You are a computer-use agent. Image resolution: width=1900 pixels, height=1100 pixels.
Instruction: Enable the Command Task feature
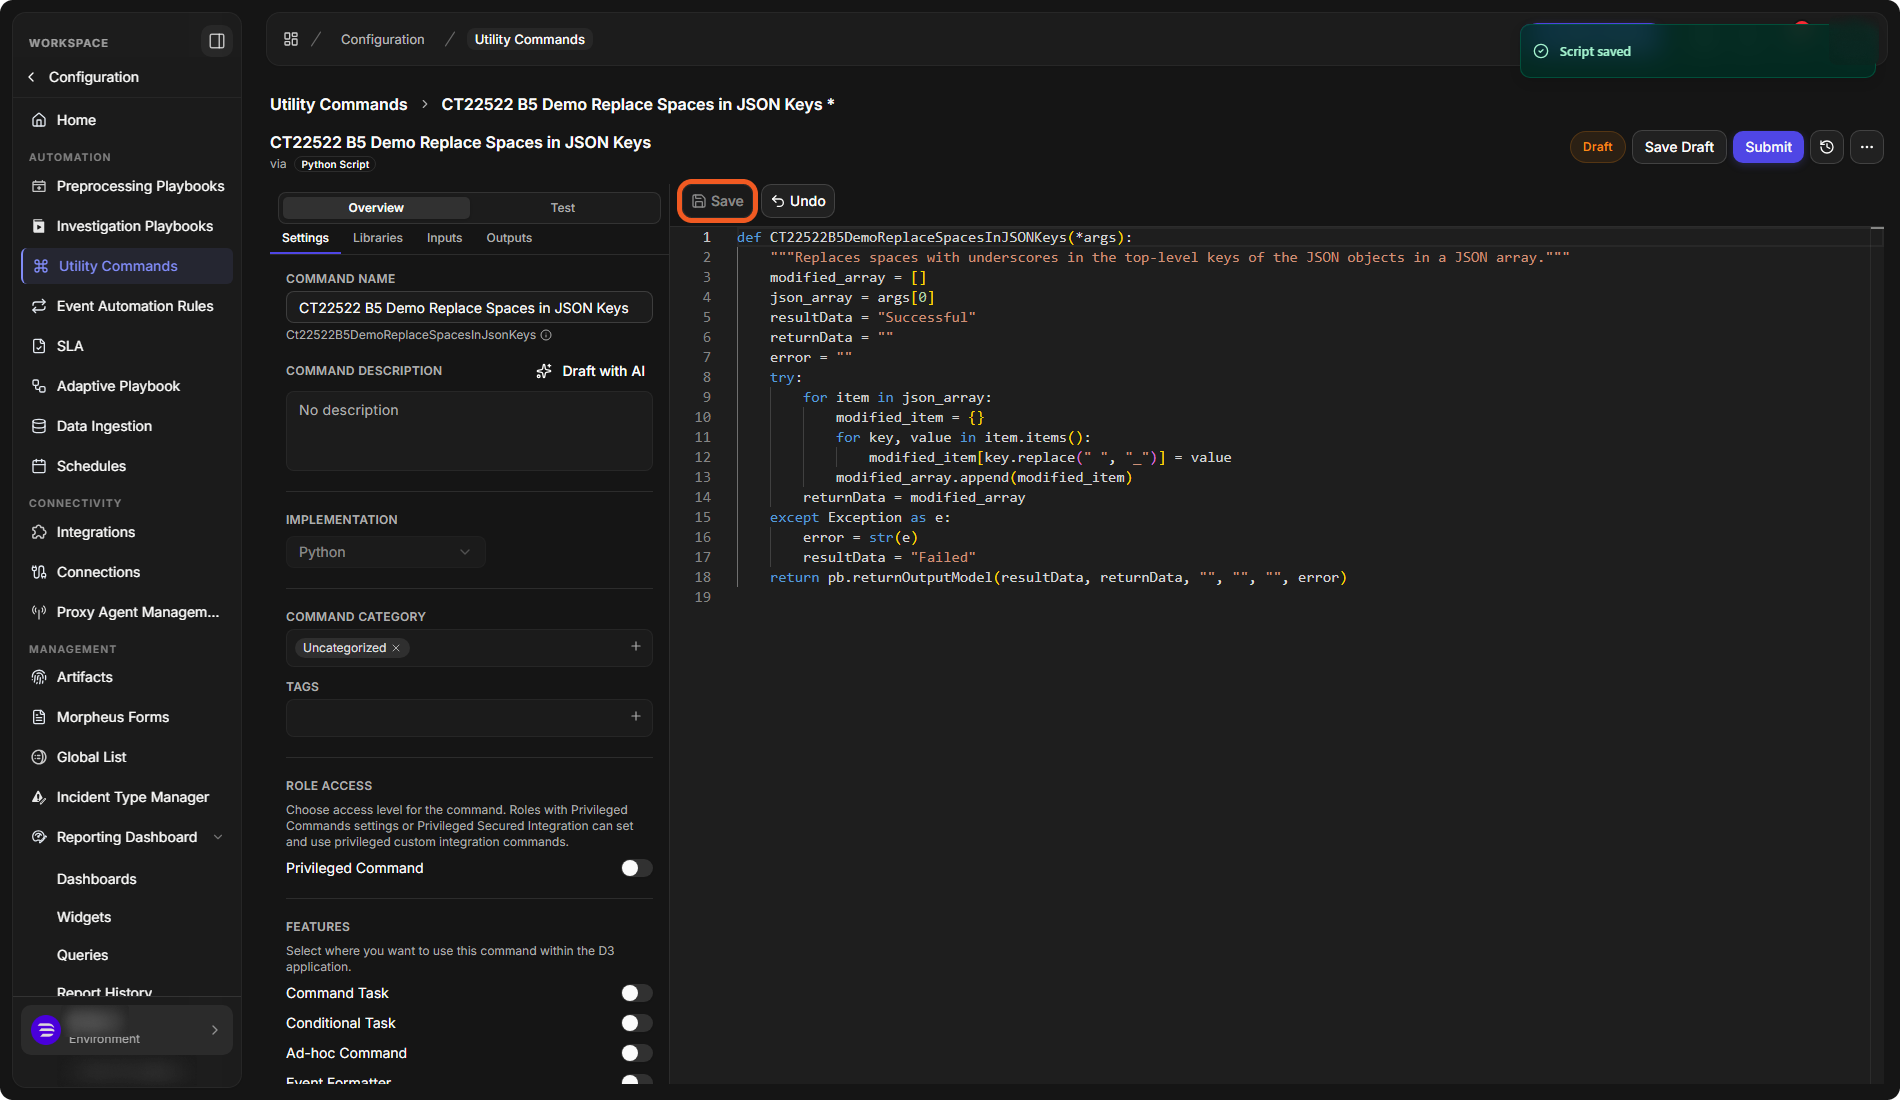pos(636,993)
